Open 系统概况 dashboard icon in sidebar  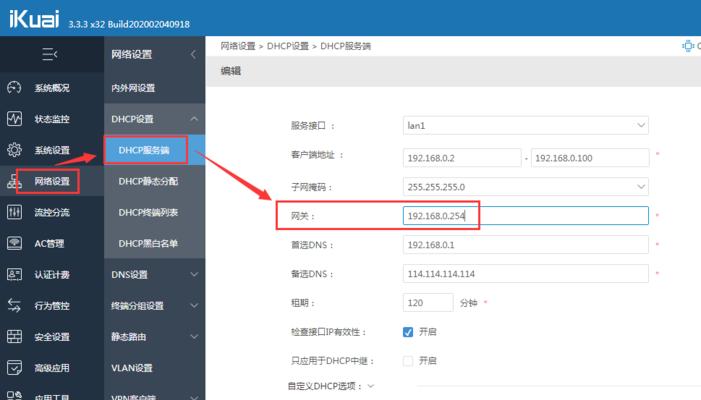point(15,87)
